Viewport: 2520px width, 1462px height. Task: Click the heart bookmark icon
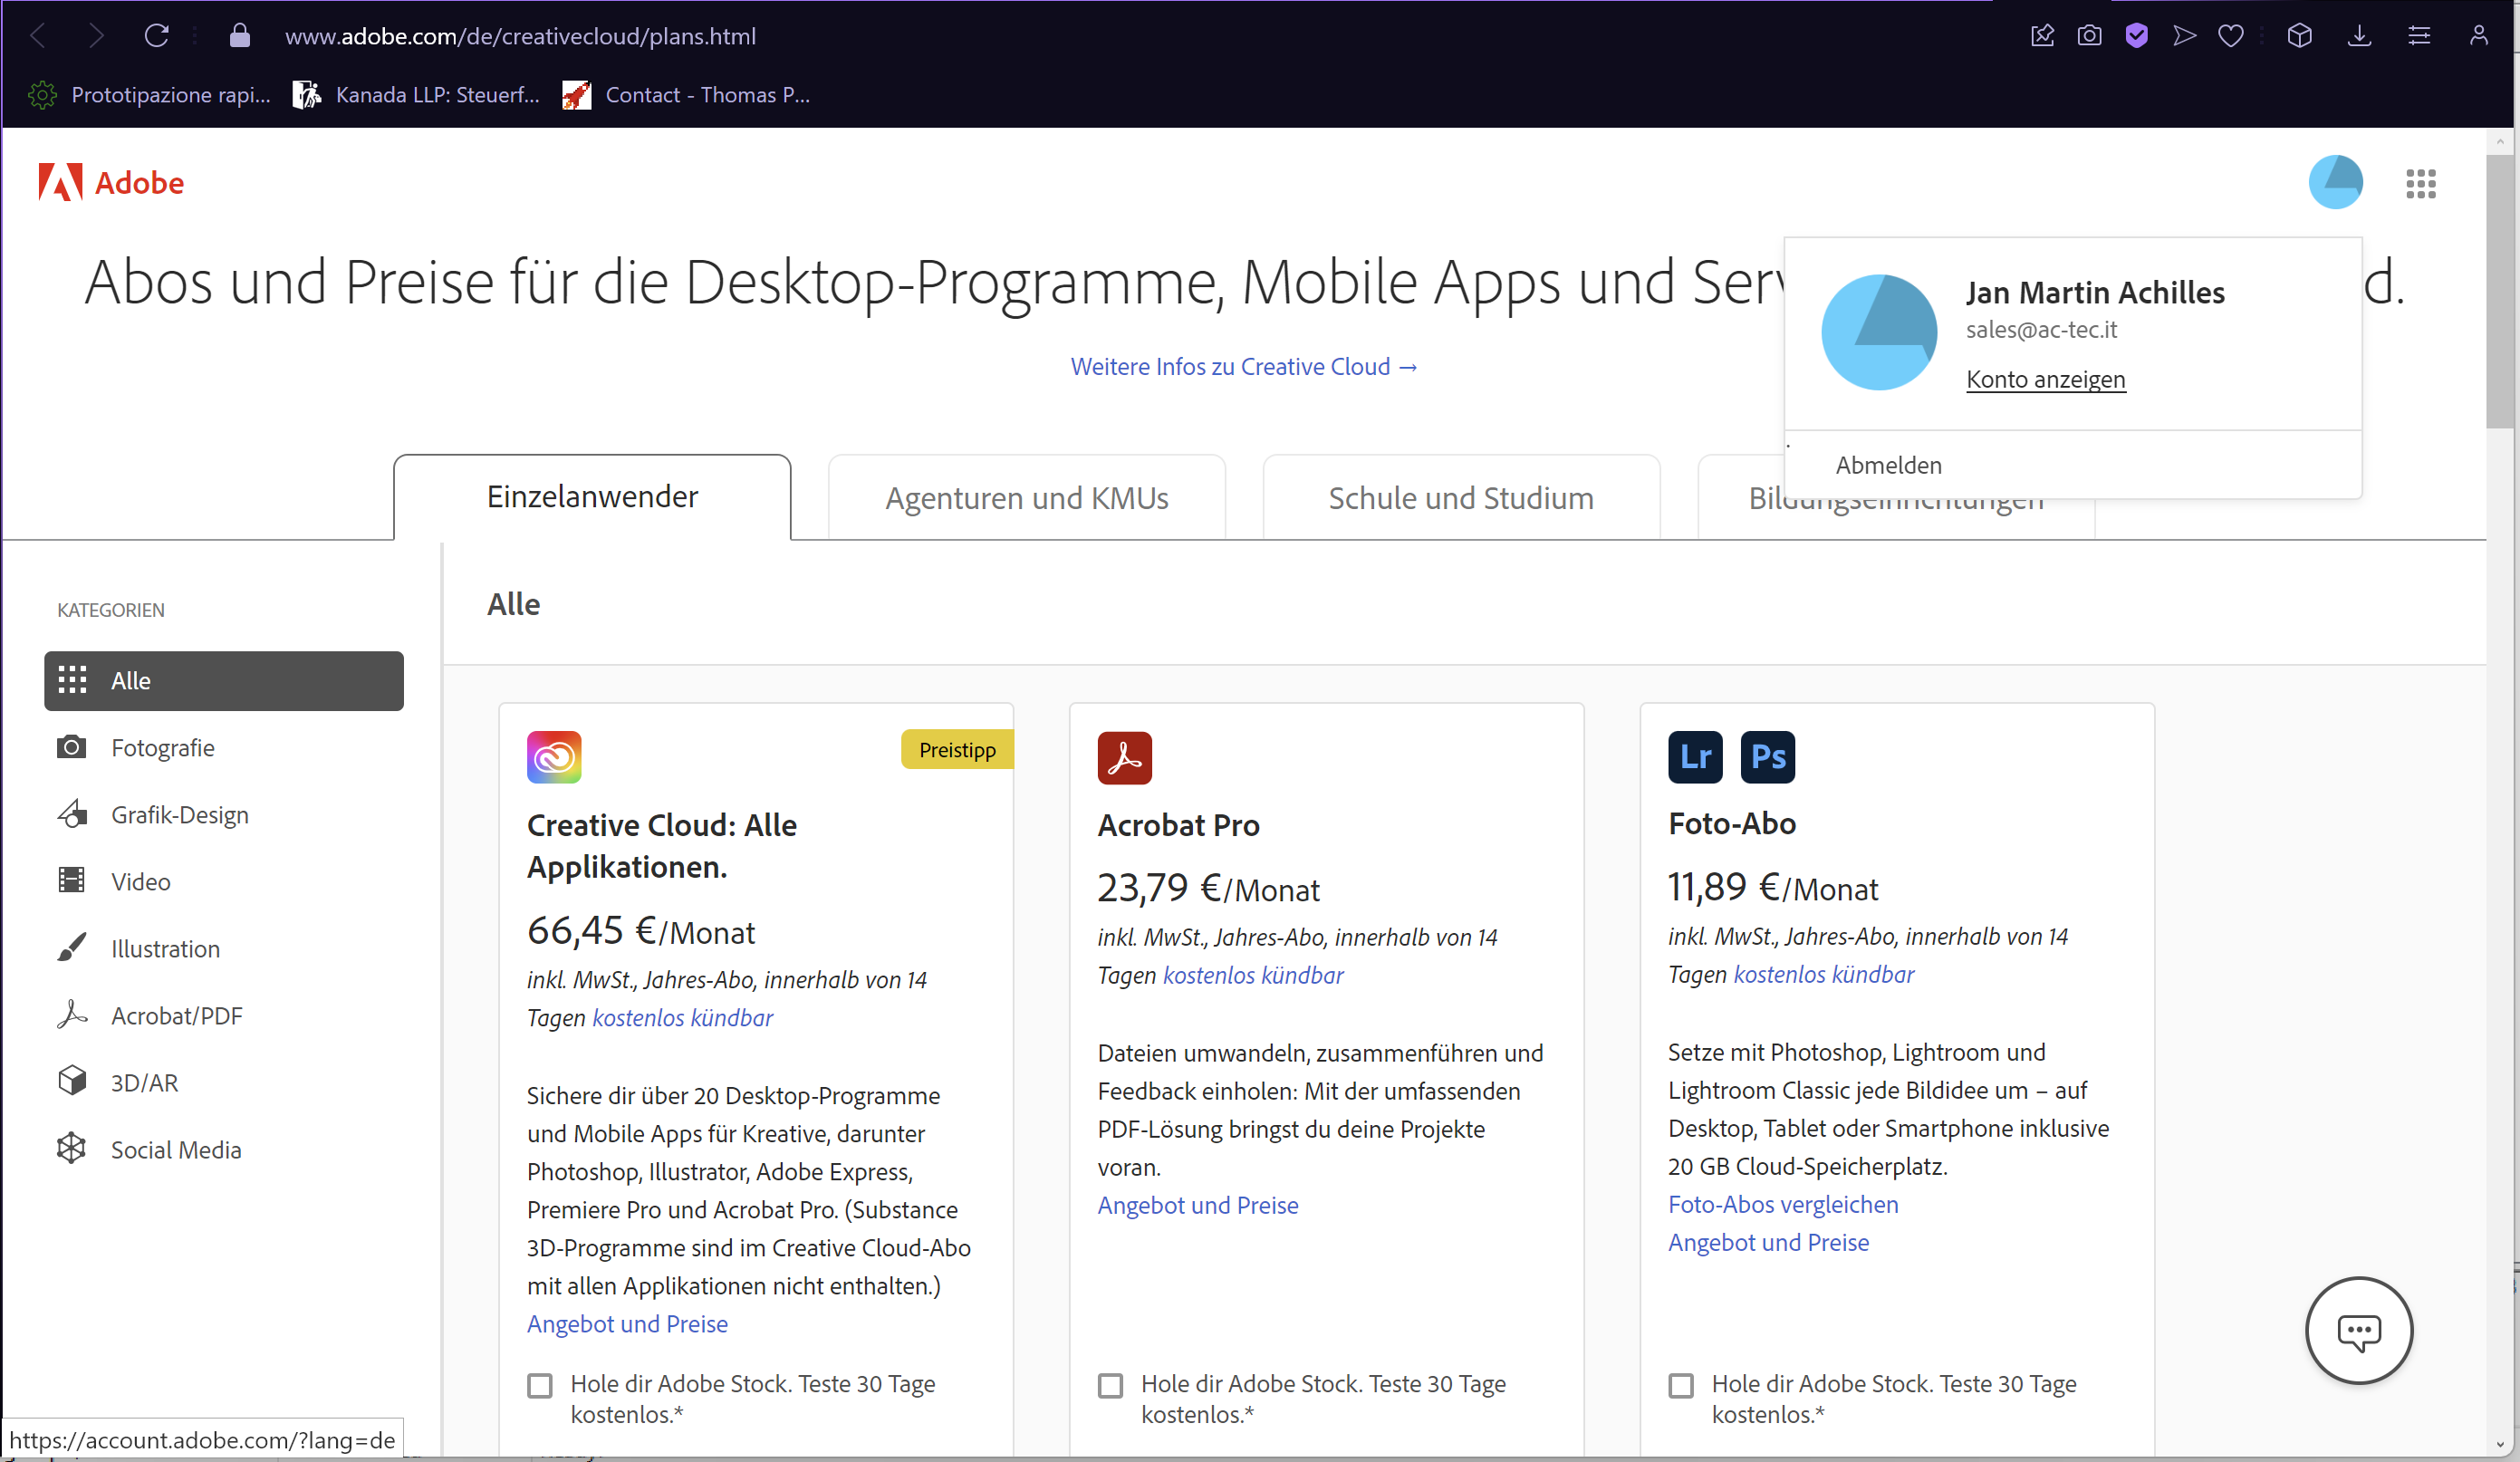pos(2230,36)
